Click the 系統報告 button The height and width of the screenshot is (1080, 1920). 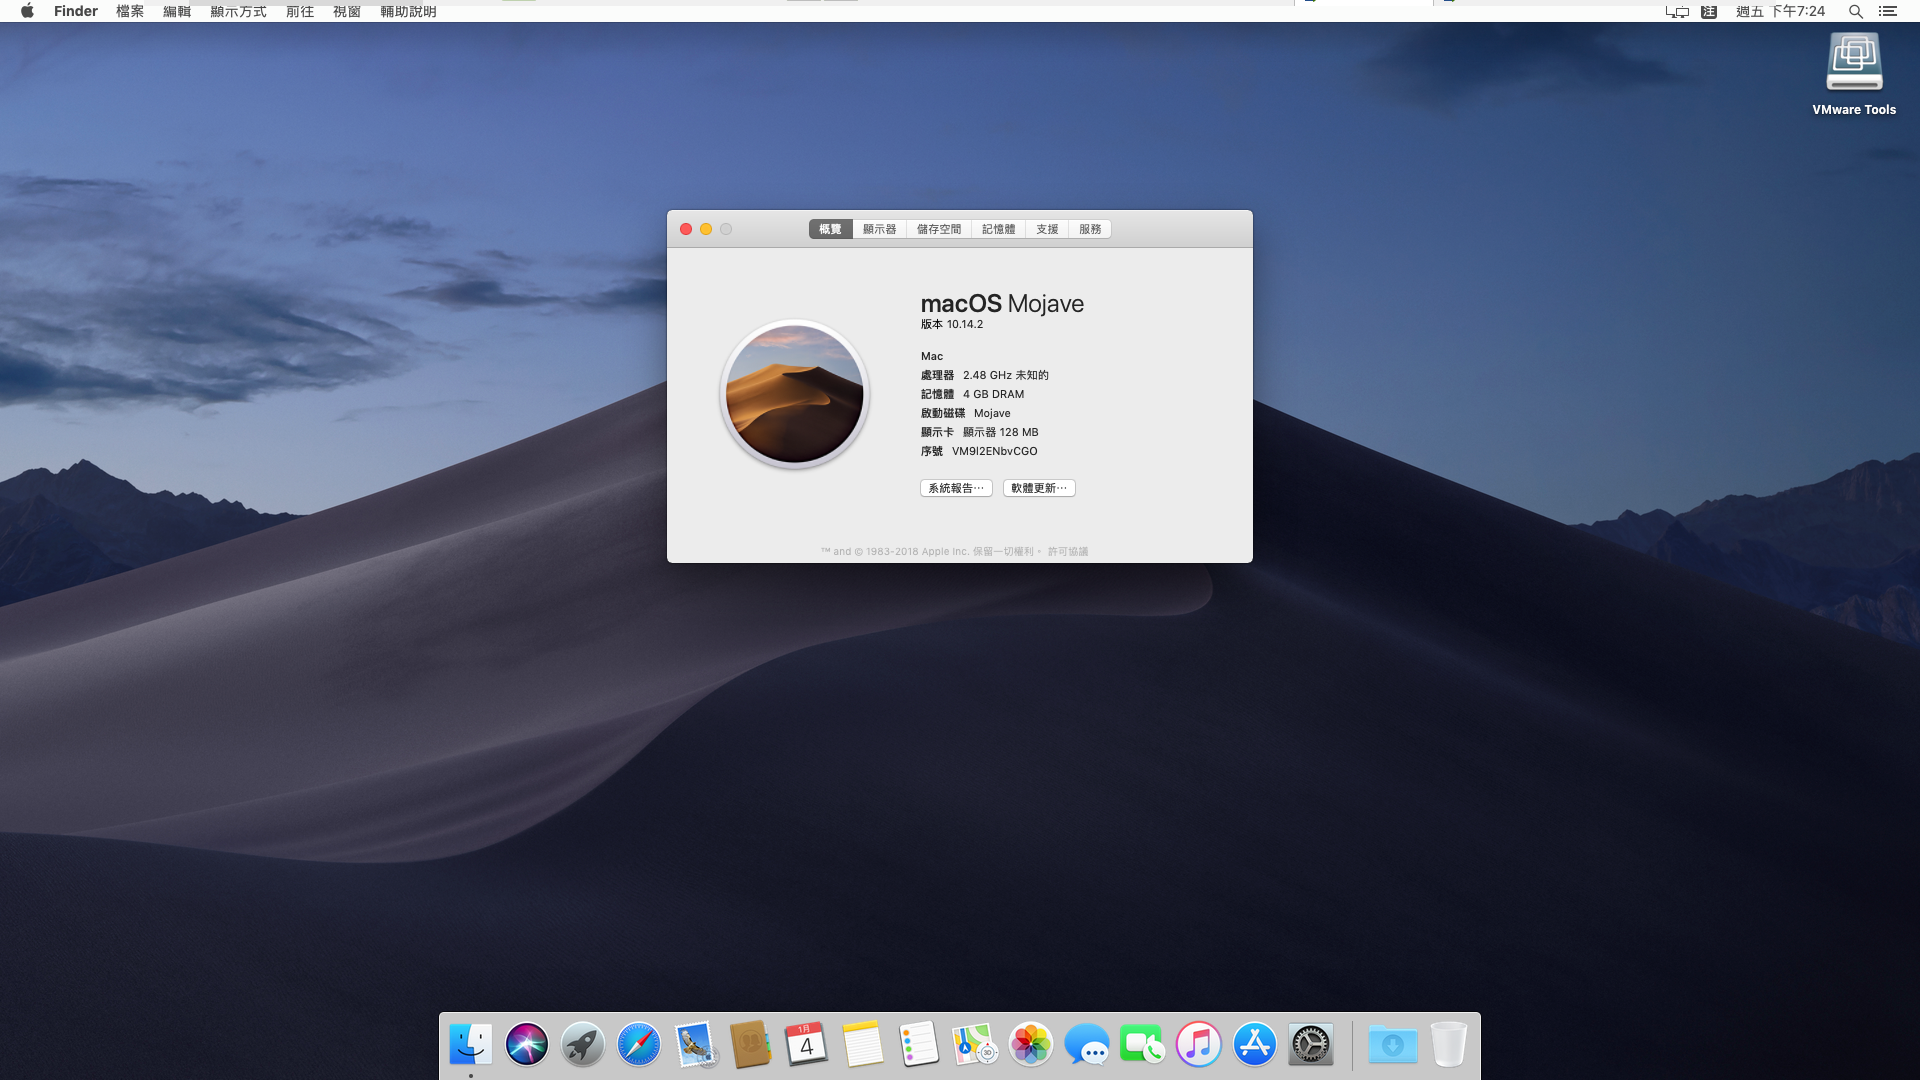tap(956, 488)
